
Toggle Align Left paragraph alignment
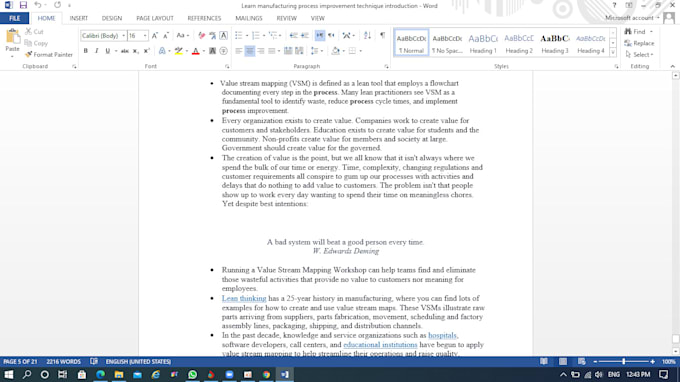coord(239,51)
